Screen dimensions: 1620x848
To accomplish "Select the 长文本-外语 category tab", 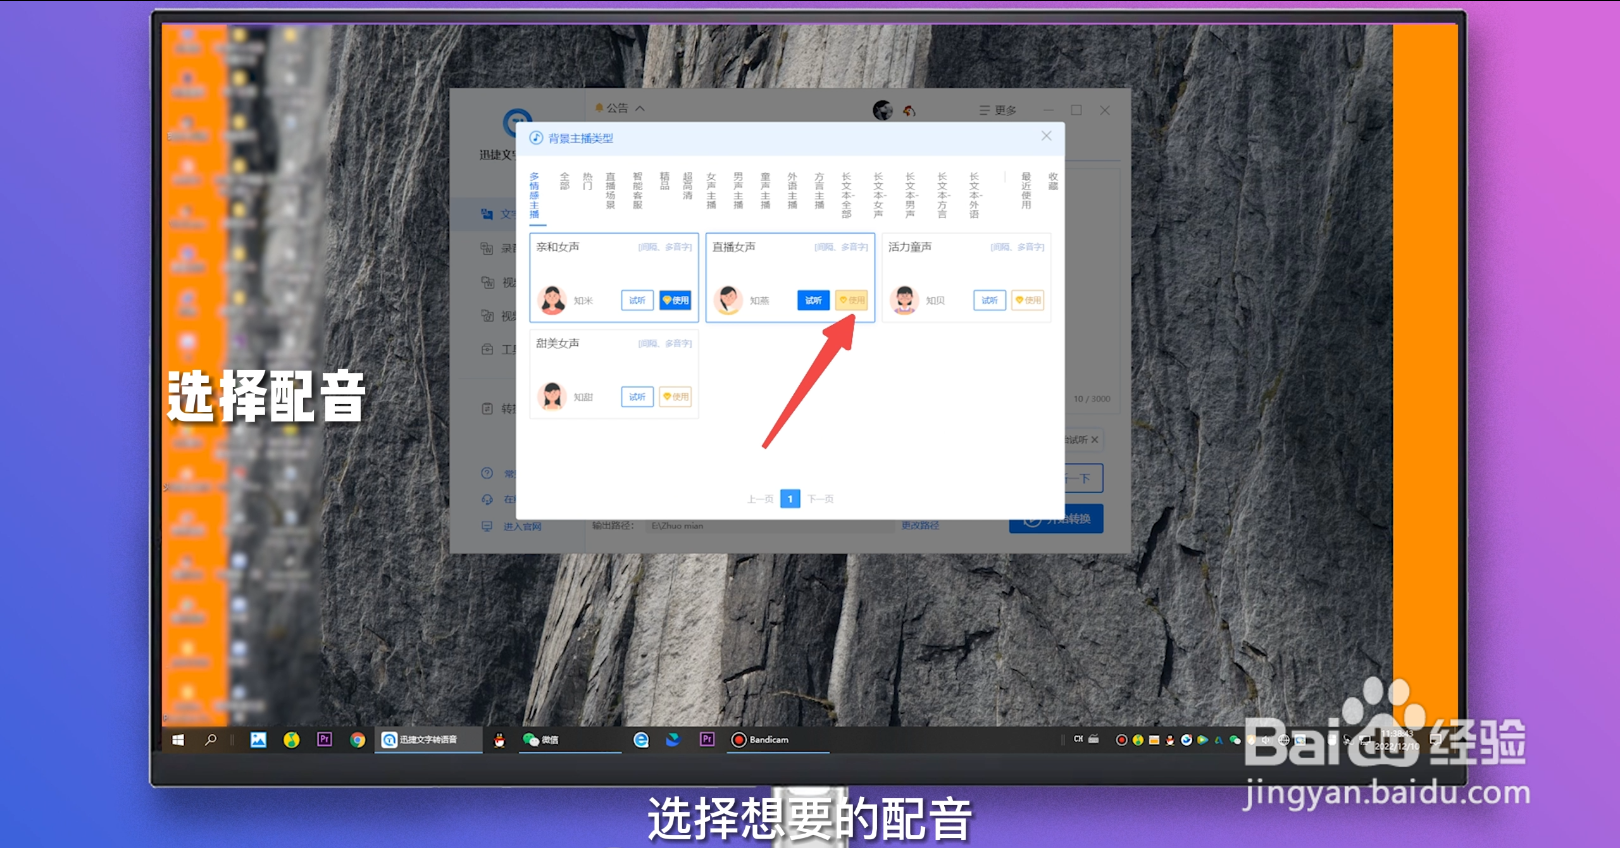I will 974,195.
